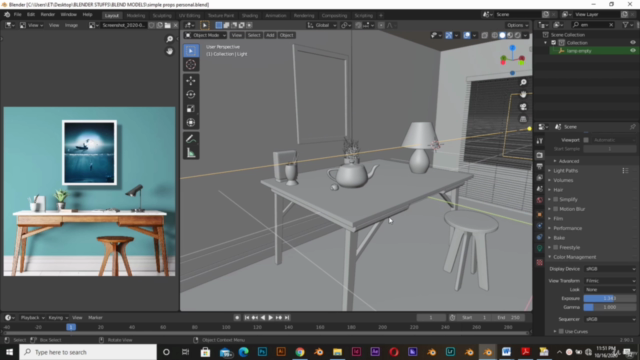640x360 pixels.
Task: Open the Keying menu in timeline
Action: tap(58, 318)
